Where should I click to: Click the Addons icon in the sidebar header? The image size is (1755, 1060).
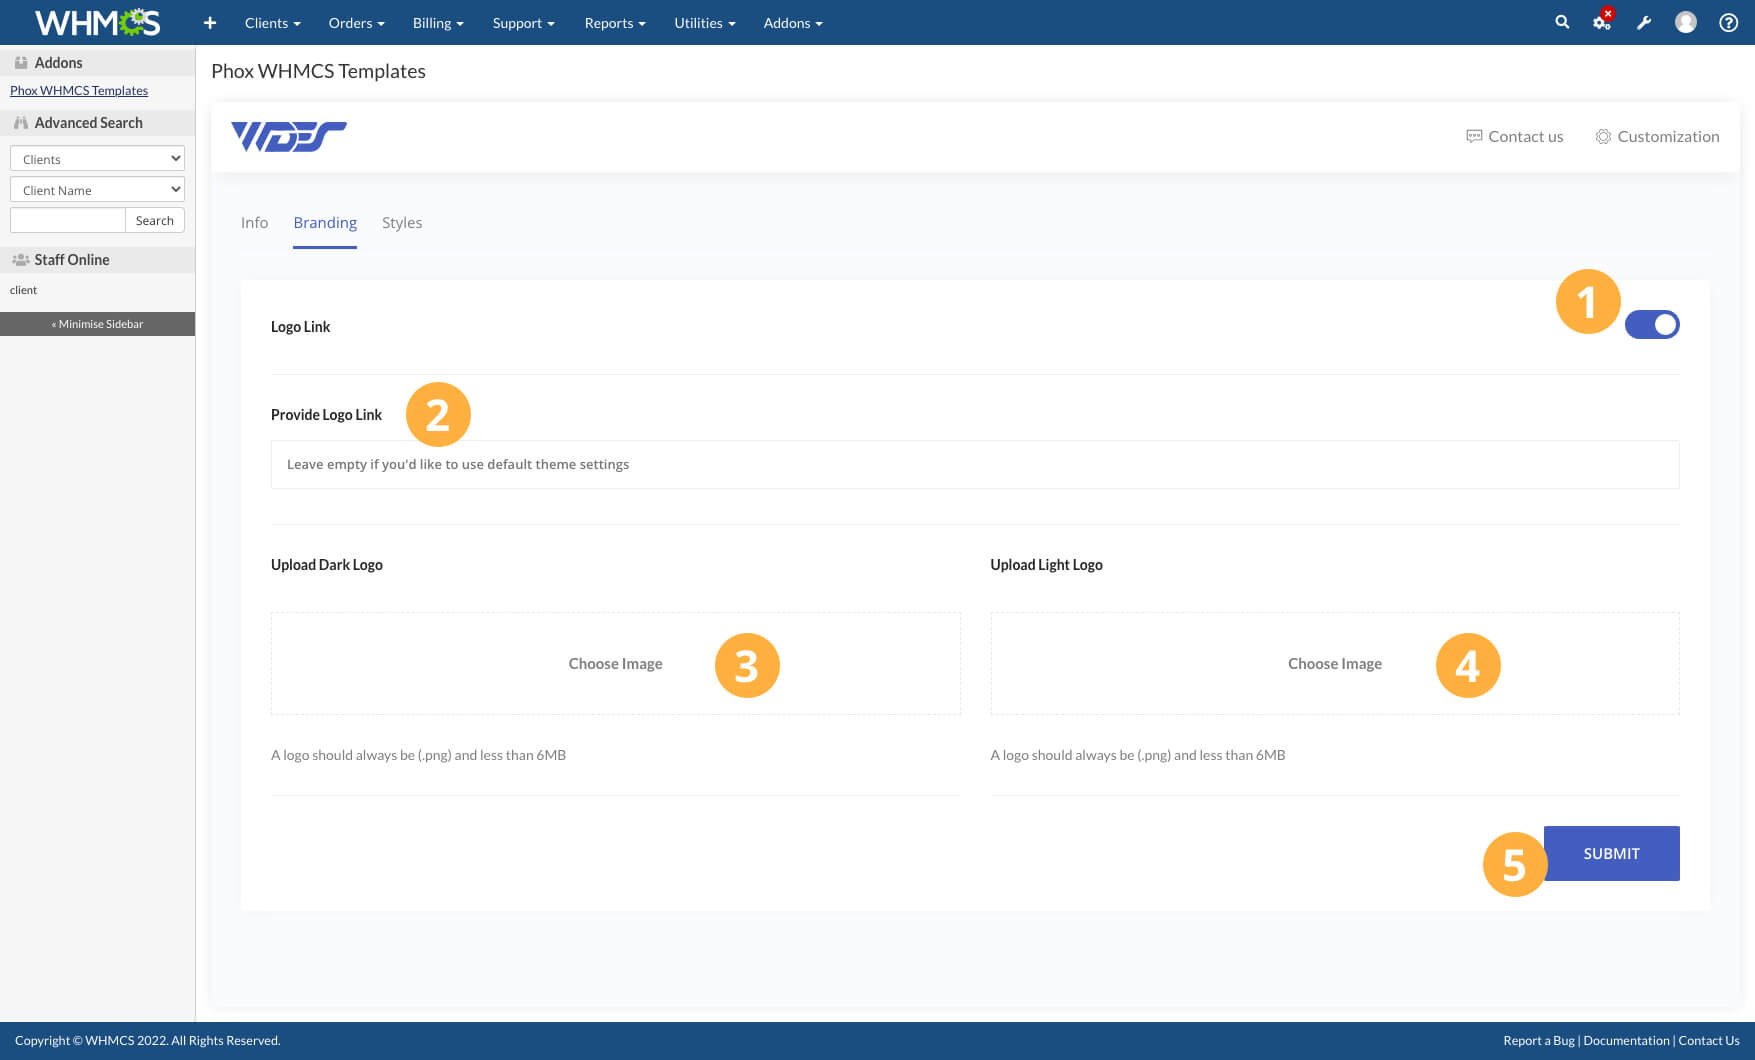point(19,62)
